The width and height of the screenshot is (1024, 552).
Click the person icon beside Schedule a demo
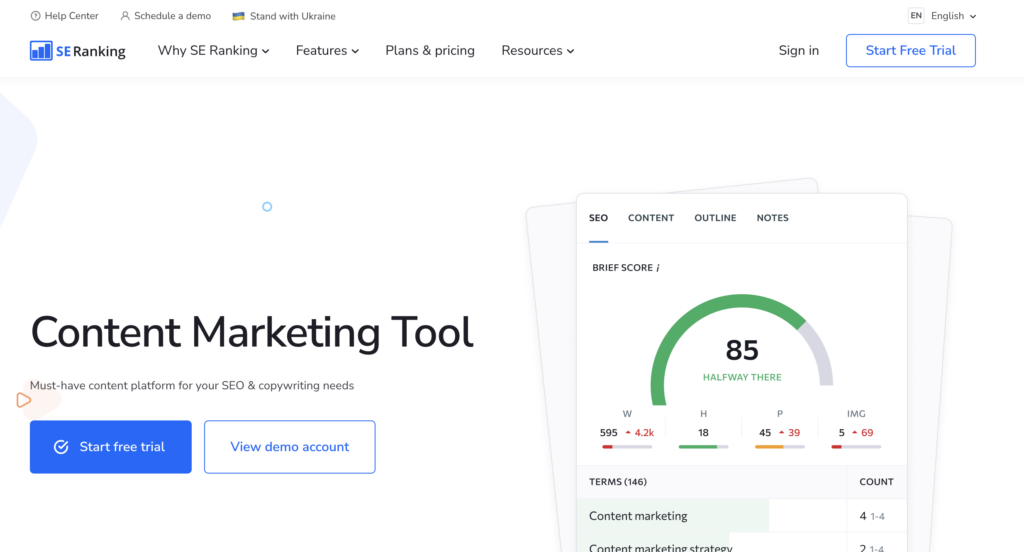[125, 16]
